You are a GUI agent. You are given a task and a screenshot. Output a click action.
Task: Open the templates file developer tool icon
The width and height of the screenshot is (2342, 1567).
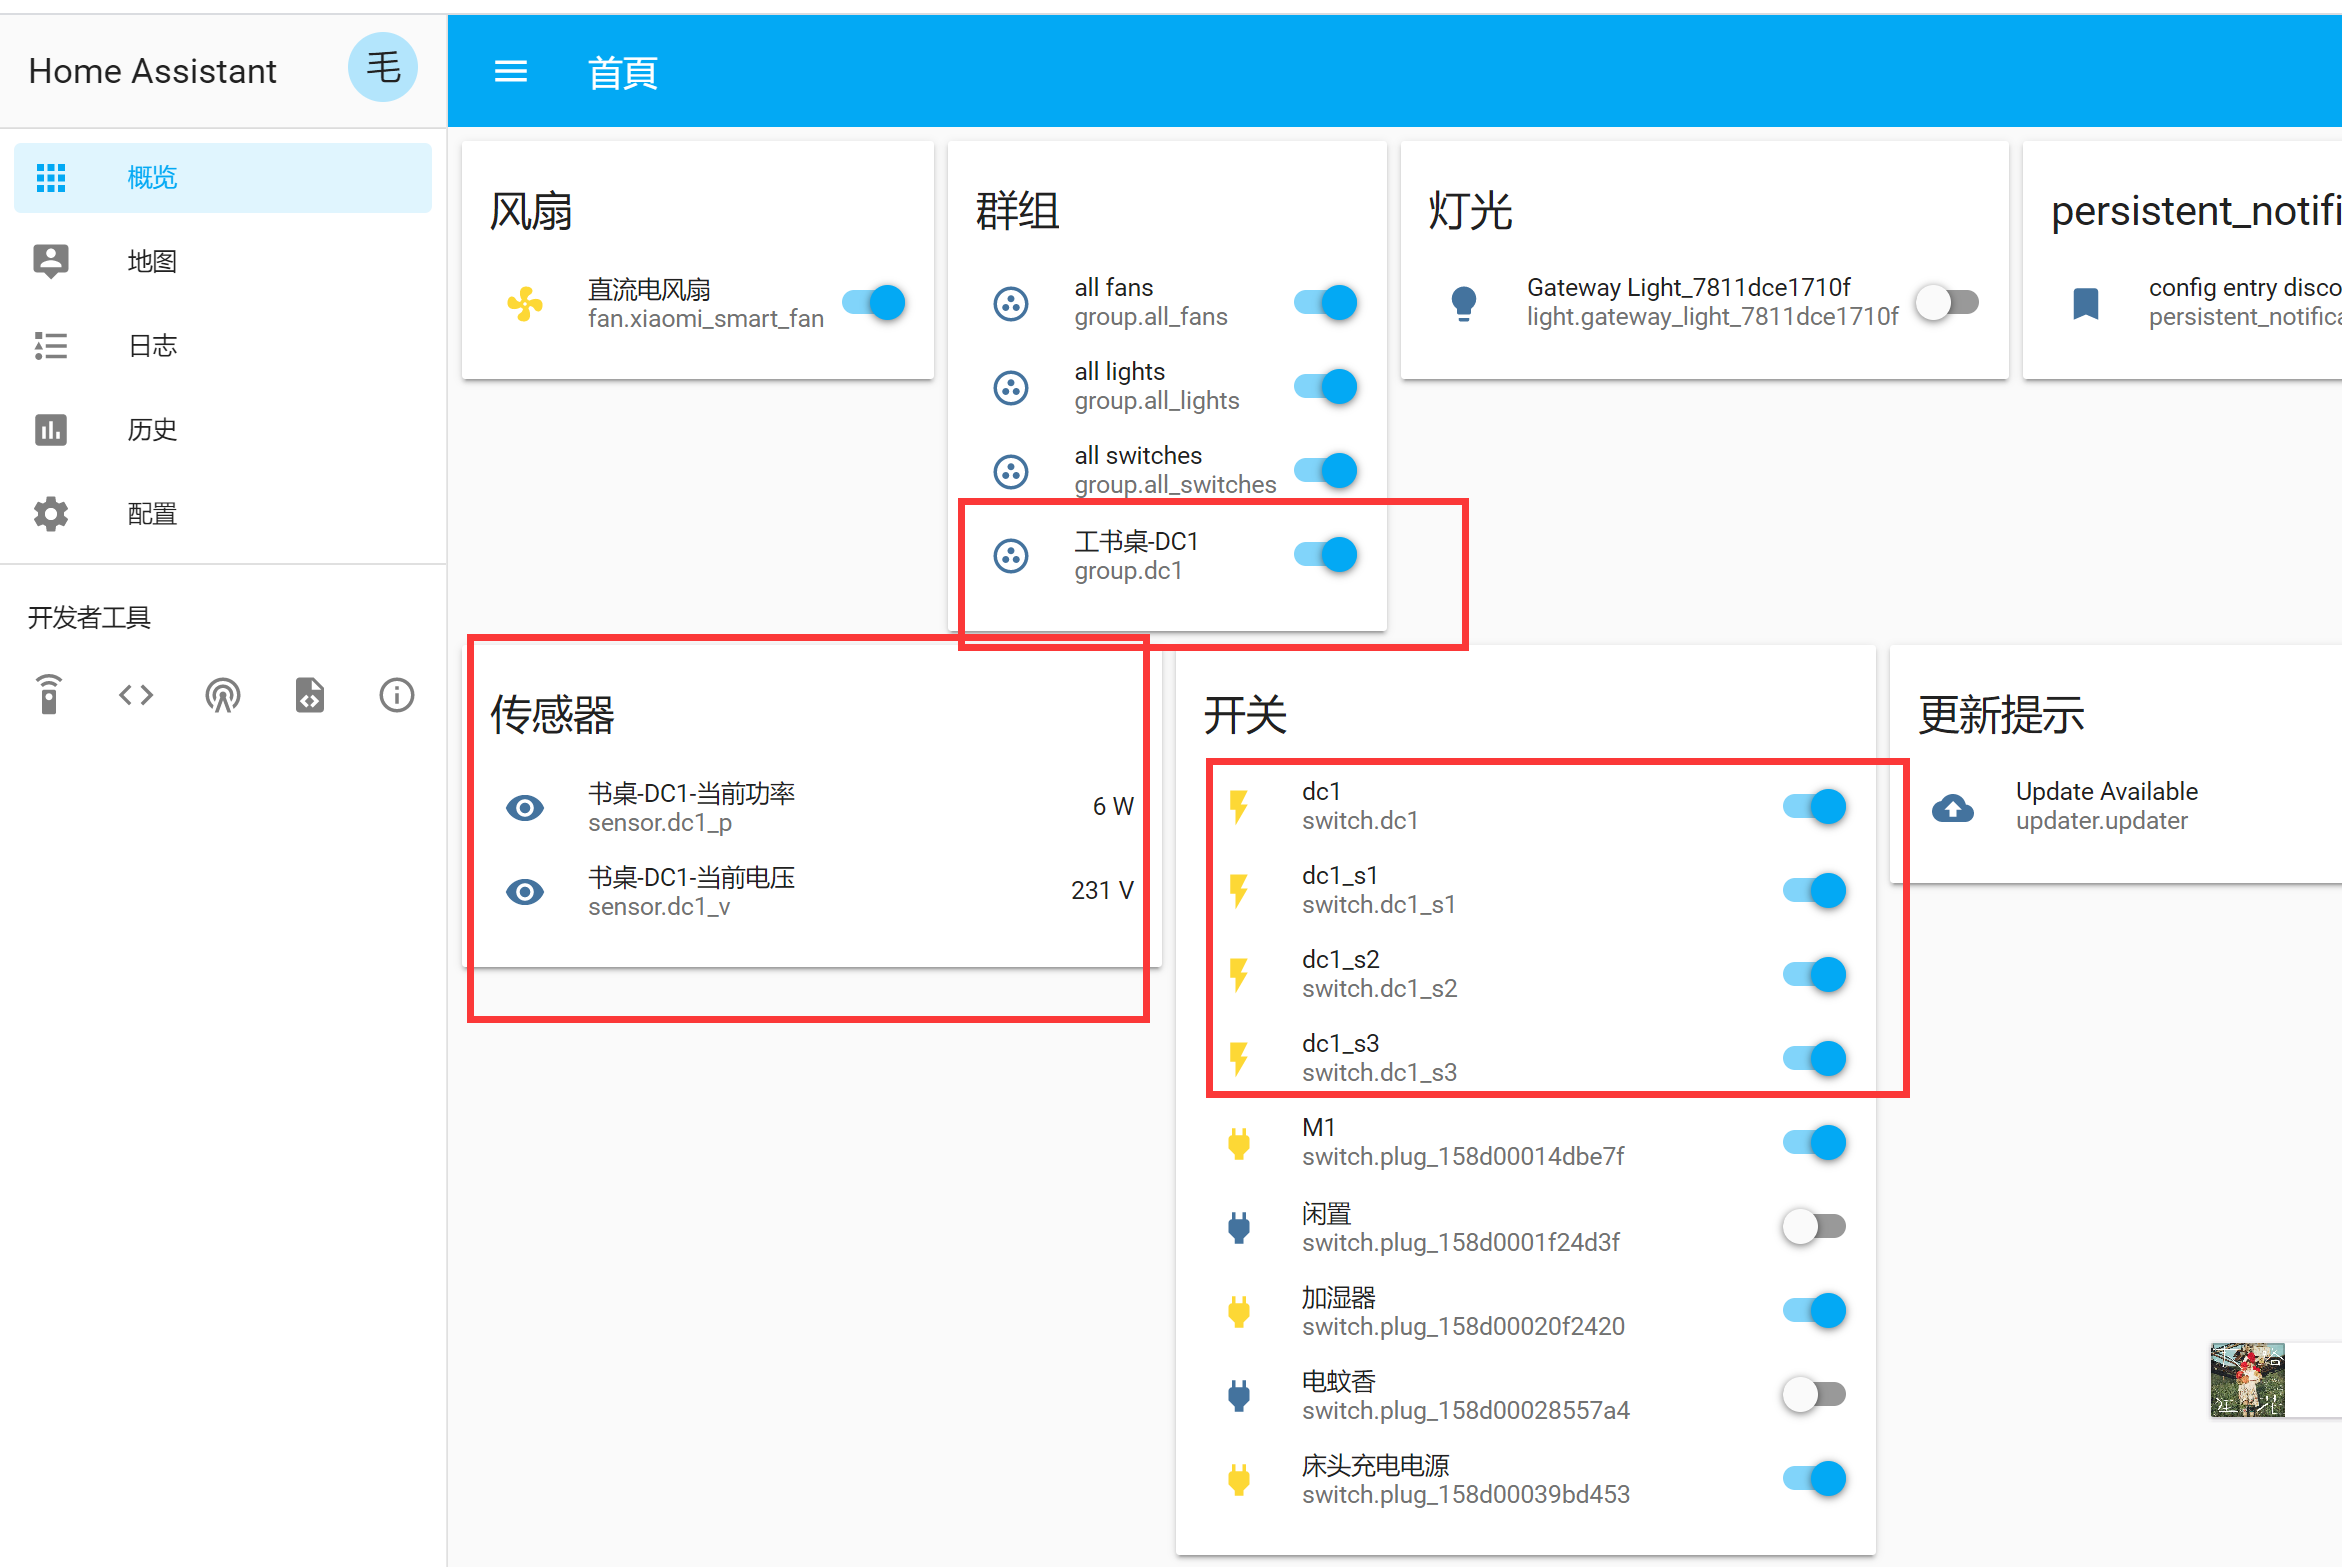[309, 695]
